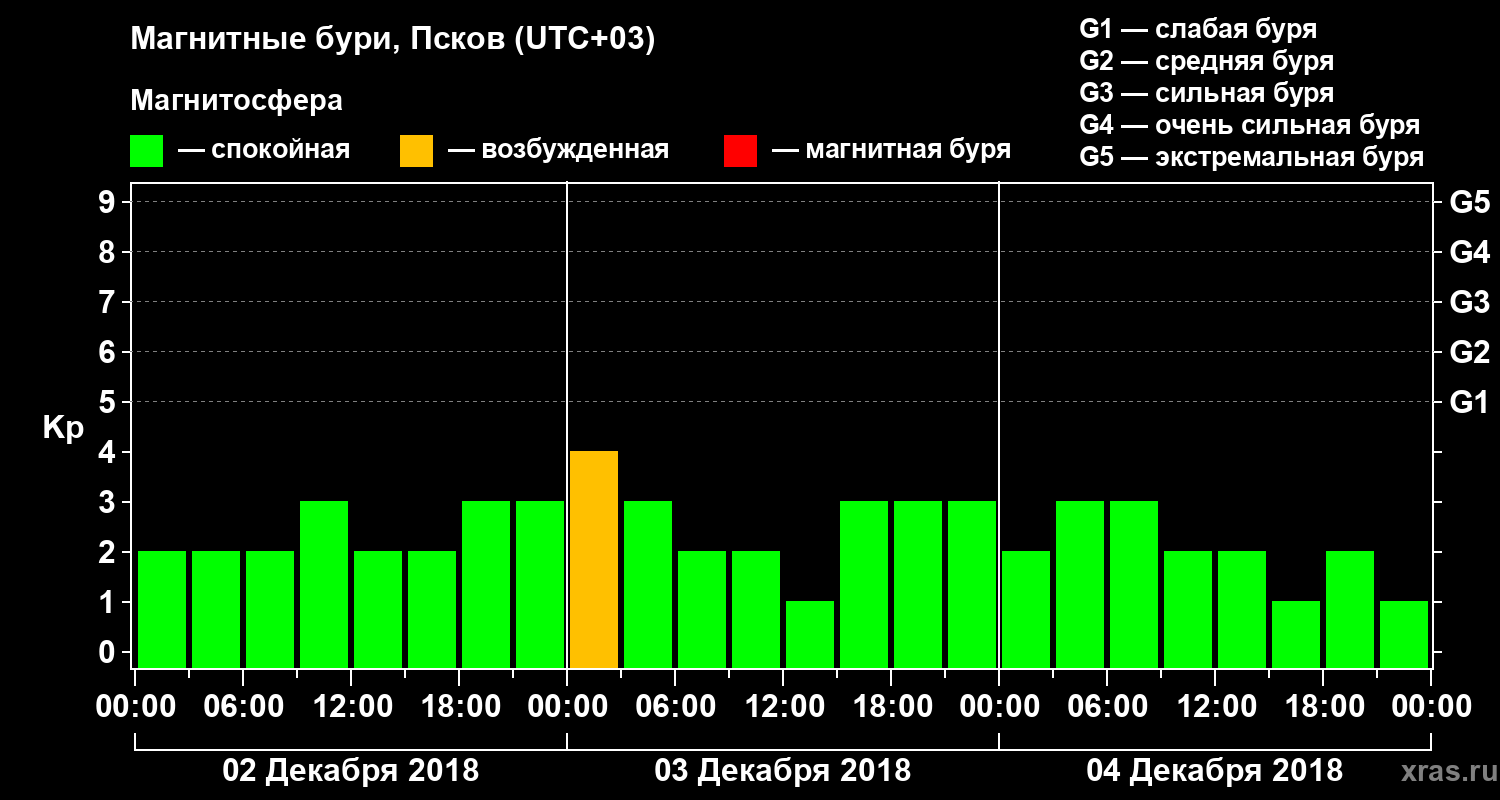The height and width of the screenshot is (800, 1500).
Task: Click the red 'магнитная буря' legend swatch
Action: pyautogui.click(x=740, y=151)
